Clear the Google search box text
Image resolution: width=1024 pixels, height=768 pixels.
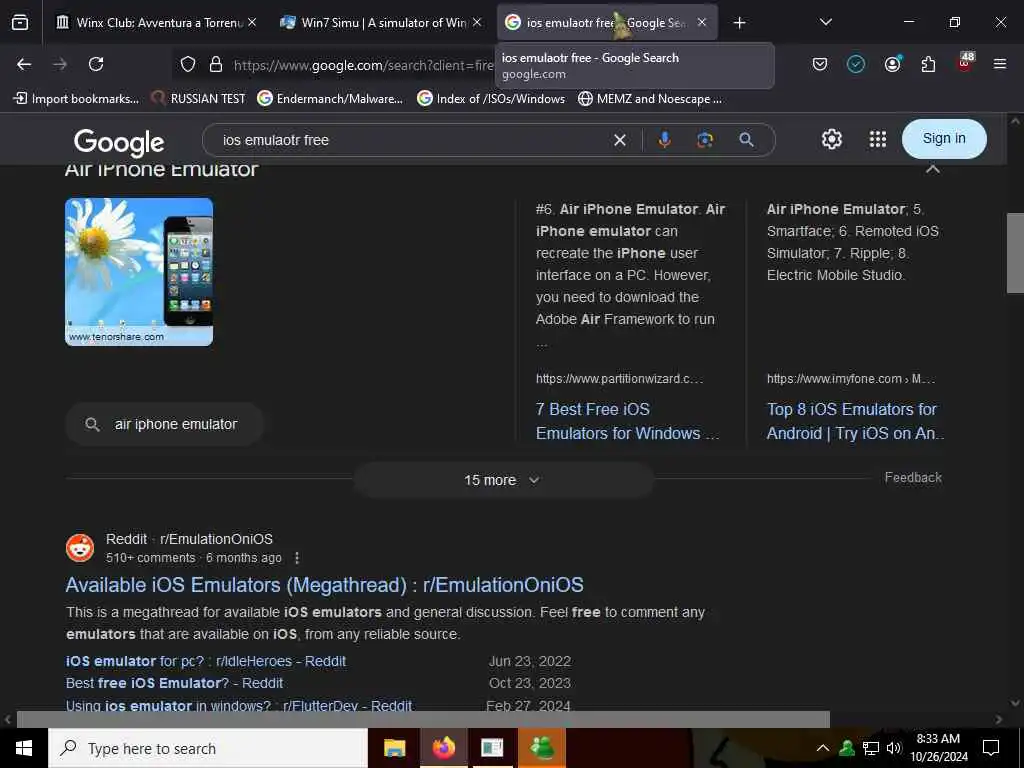coord(620,140)
